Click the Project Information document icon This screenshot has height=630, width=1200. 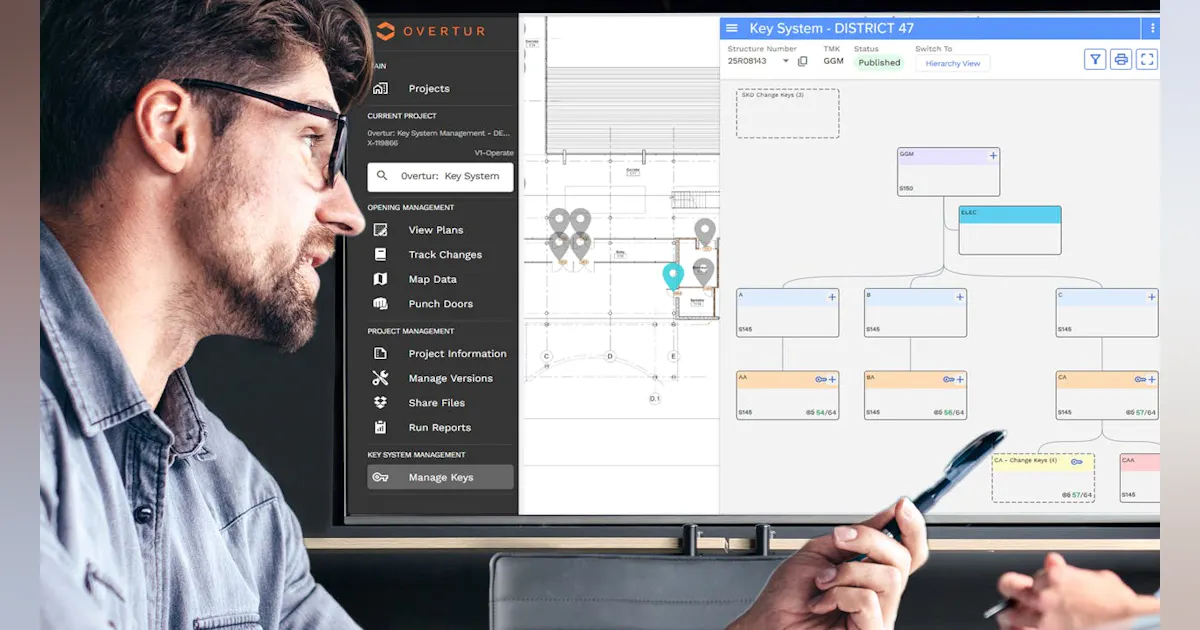point(380,353)
